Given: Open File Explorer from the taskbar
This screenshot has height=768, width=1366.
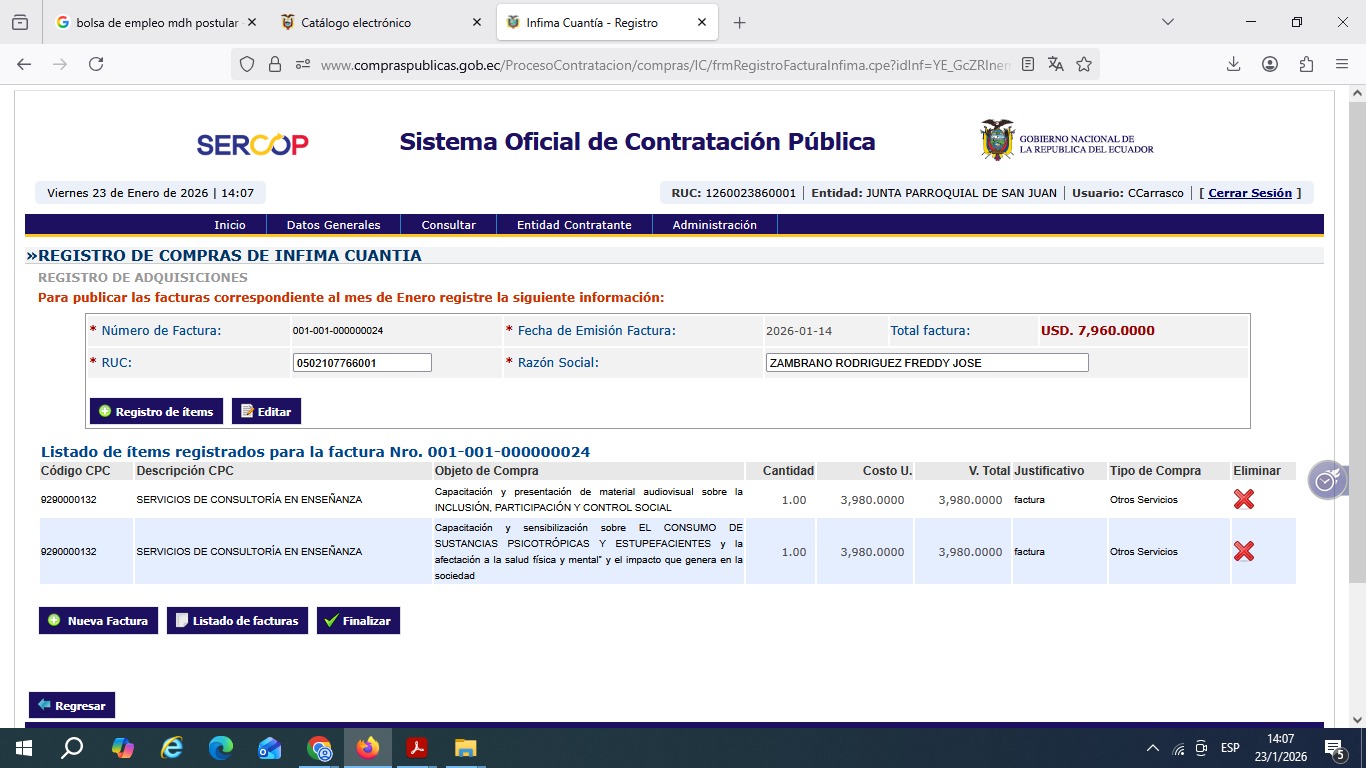Looking at the screenshot, I should (x=465, y=748).
